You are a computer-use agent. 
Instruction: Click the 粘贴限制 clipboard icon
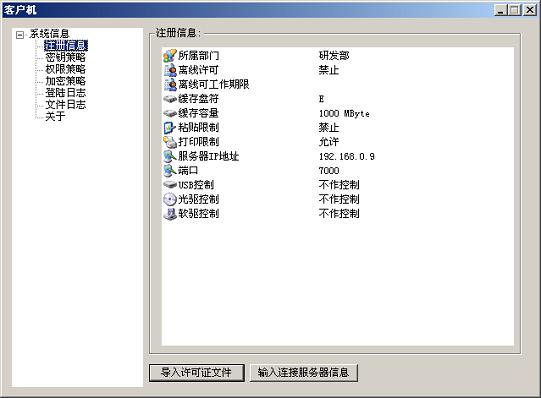(170, 128)
